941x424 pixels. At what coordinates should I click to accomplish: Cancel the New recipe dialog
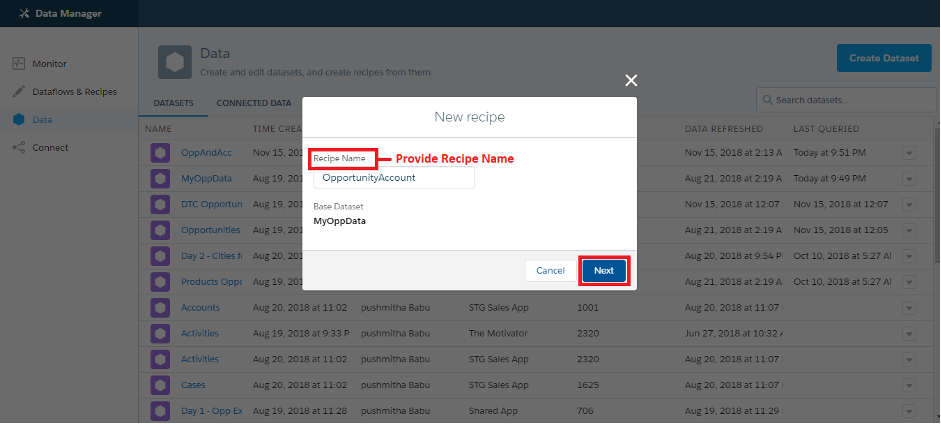tap(550, 270)
